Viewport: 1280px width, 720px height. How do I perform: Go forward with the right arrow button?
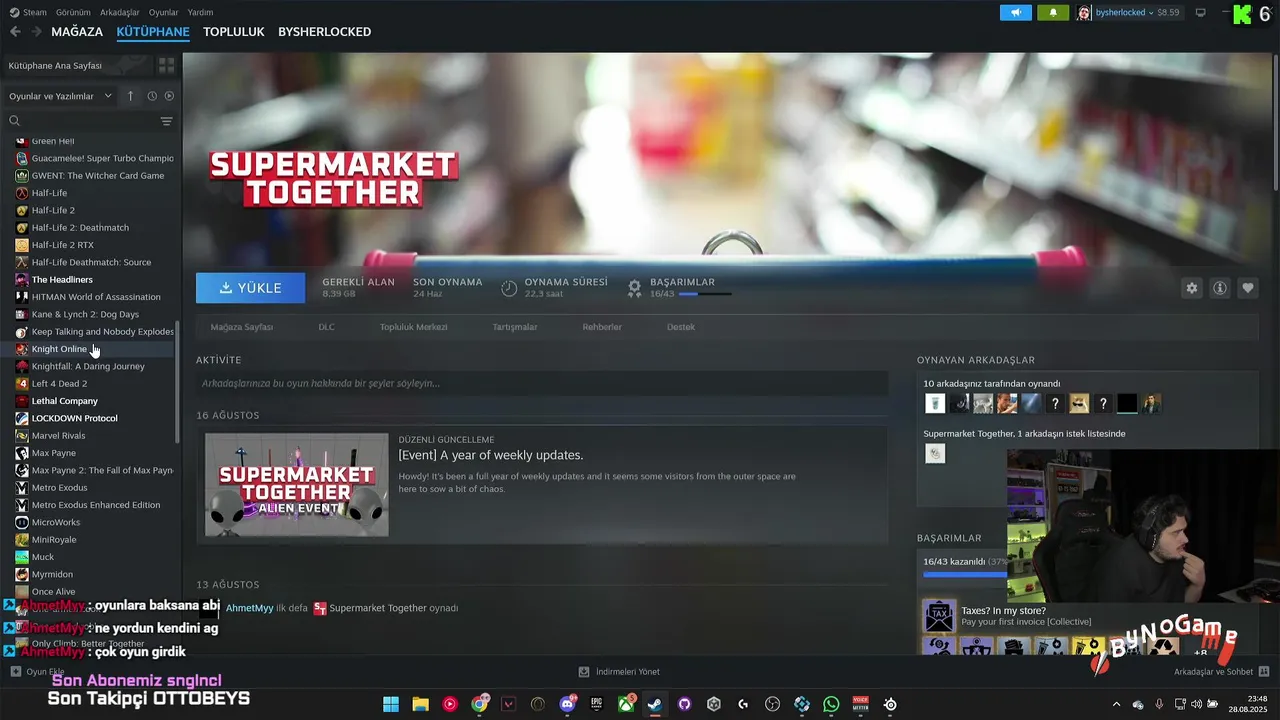tap(36, 32)
